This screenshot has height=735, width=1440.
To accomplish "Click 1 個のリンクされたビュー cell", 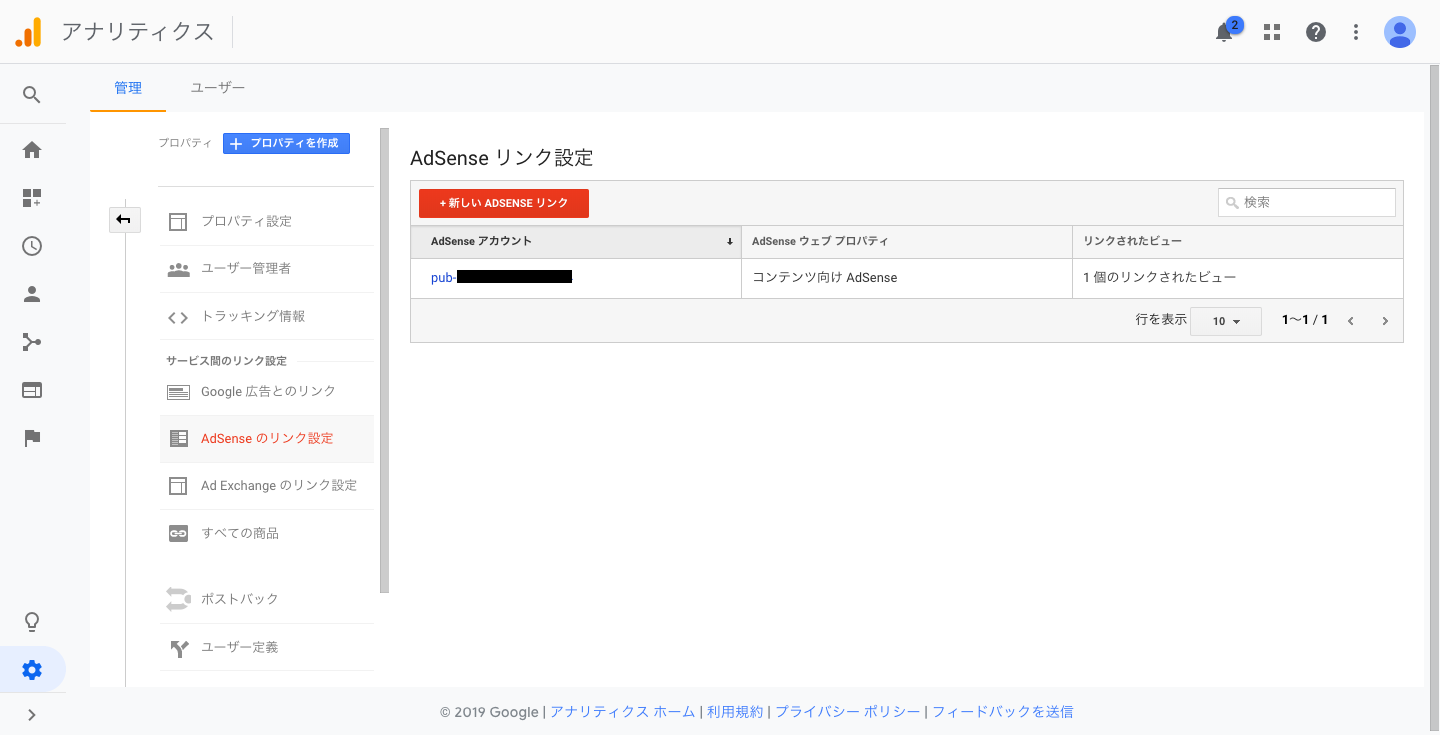I will pos(1238,278).
